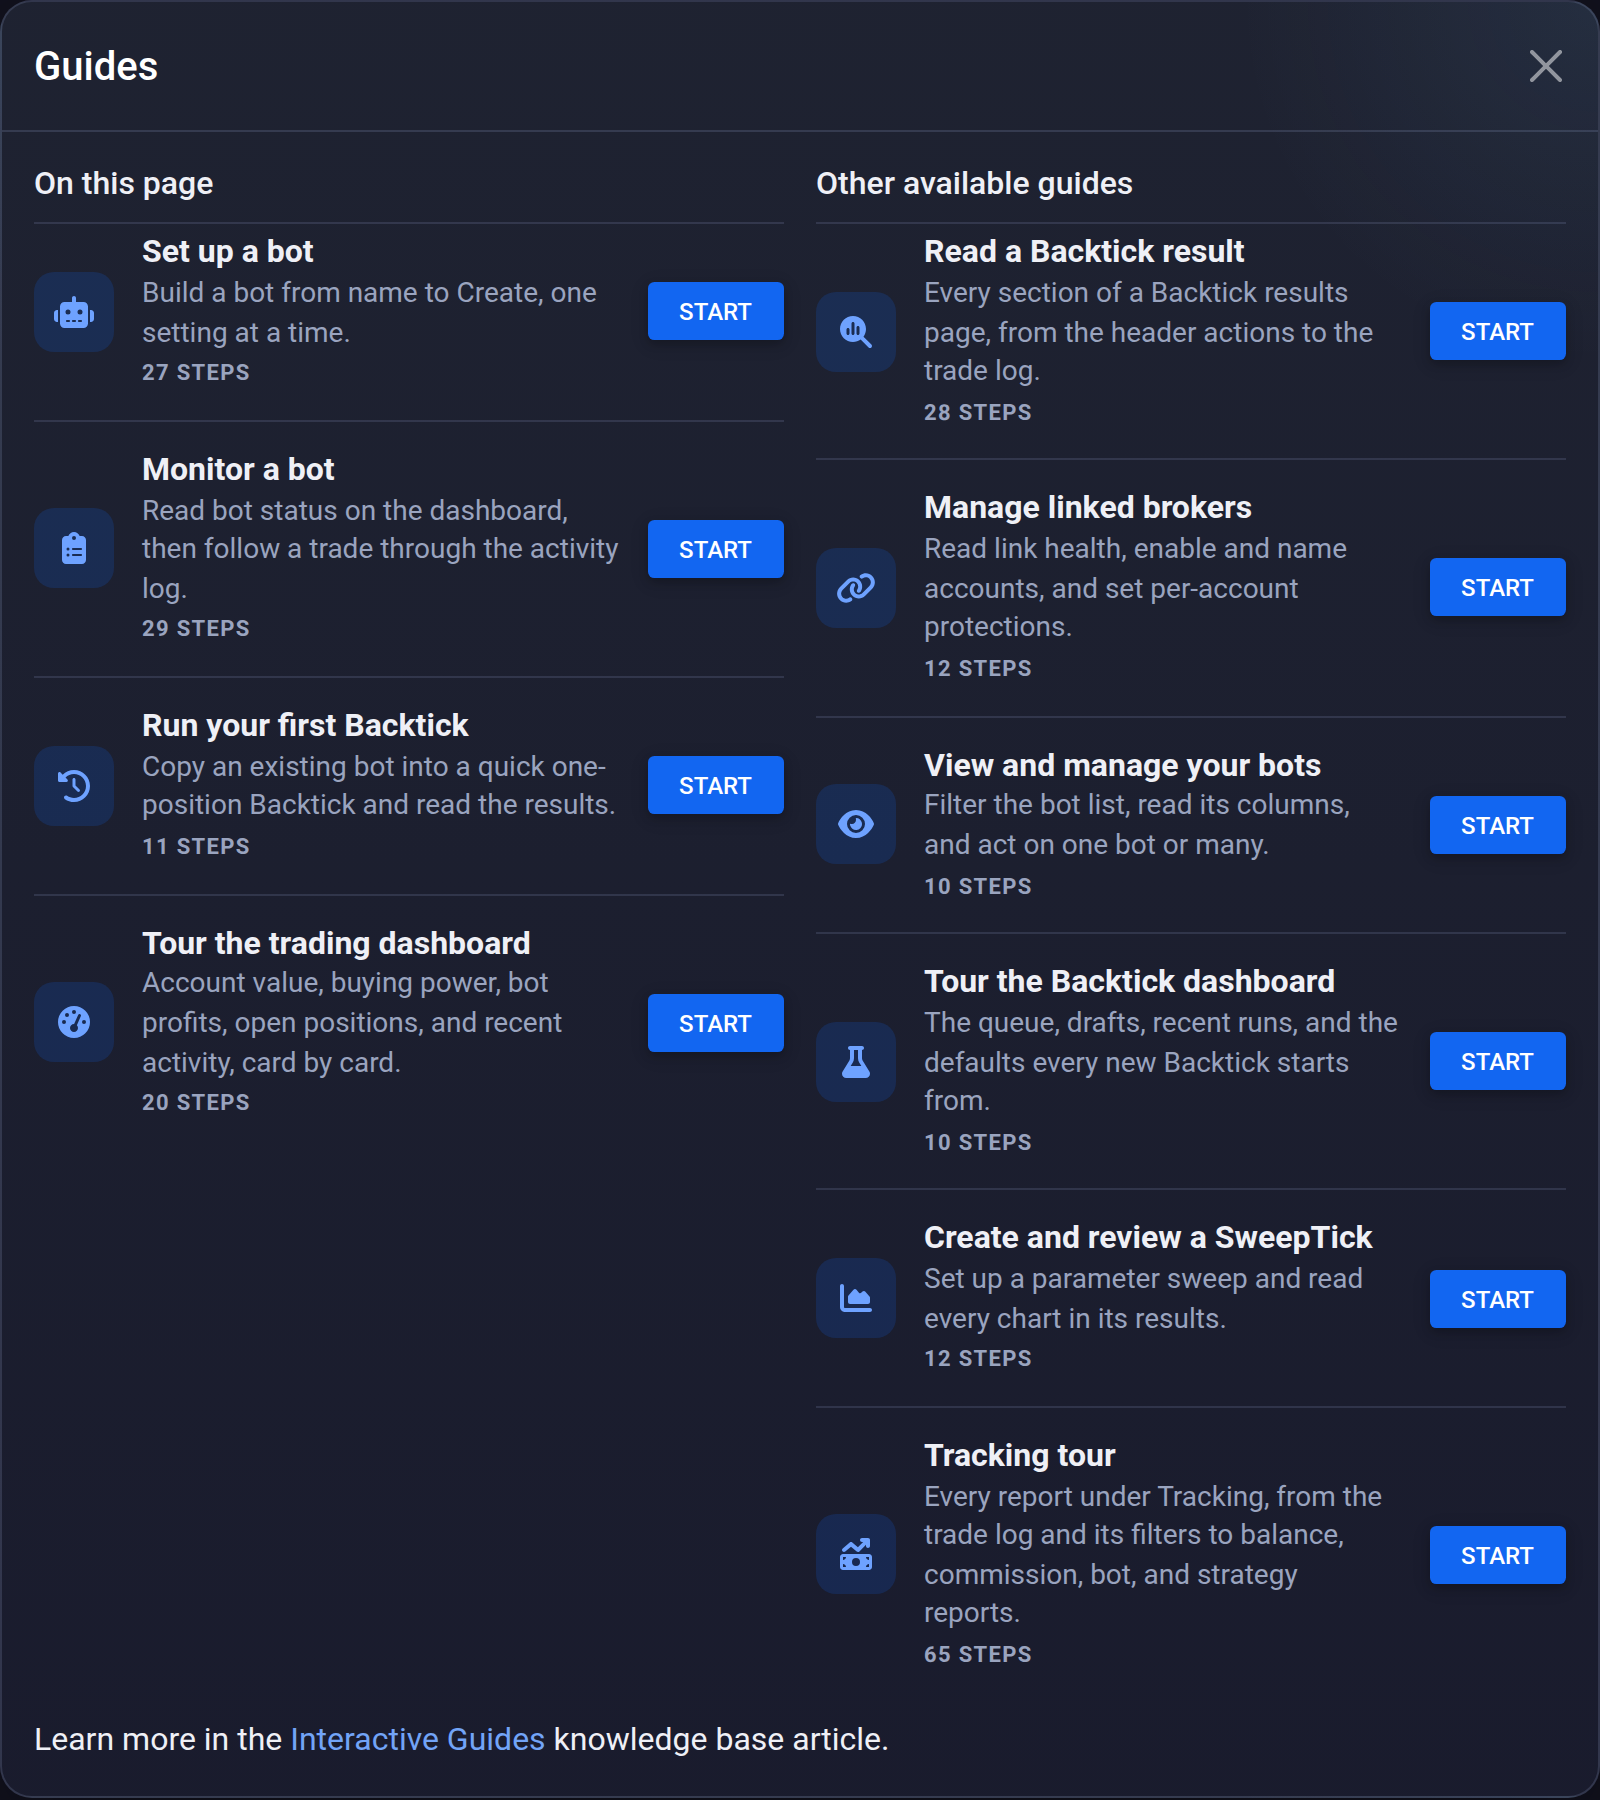Click the money chart icon for Tracking tour
Viewport: 1600px width, 1800px height.
pos(856,1554)
